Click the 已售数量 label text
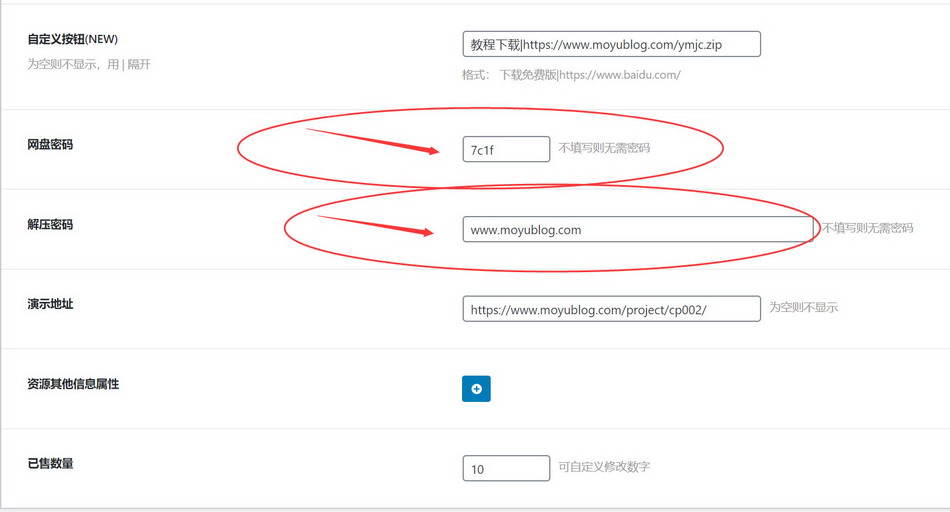The width and height of the screenshot is (950, 512). click(50, 464)
